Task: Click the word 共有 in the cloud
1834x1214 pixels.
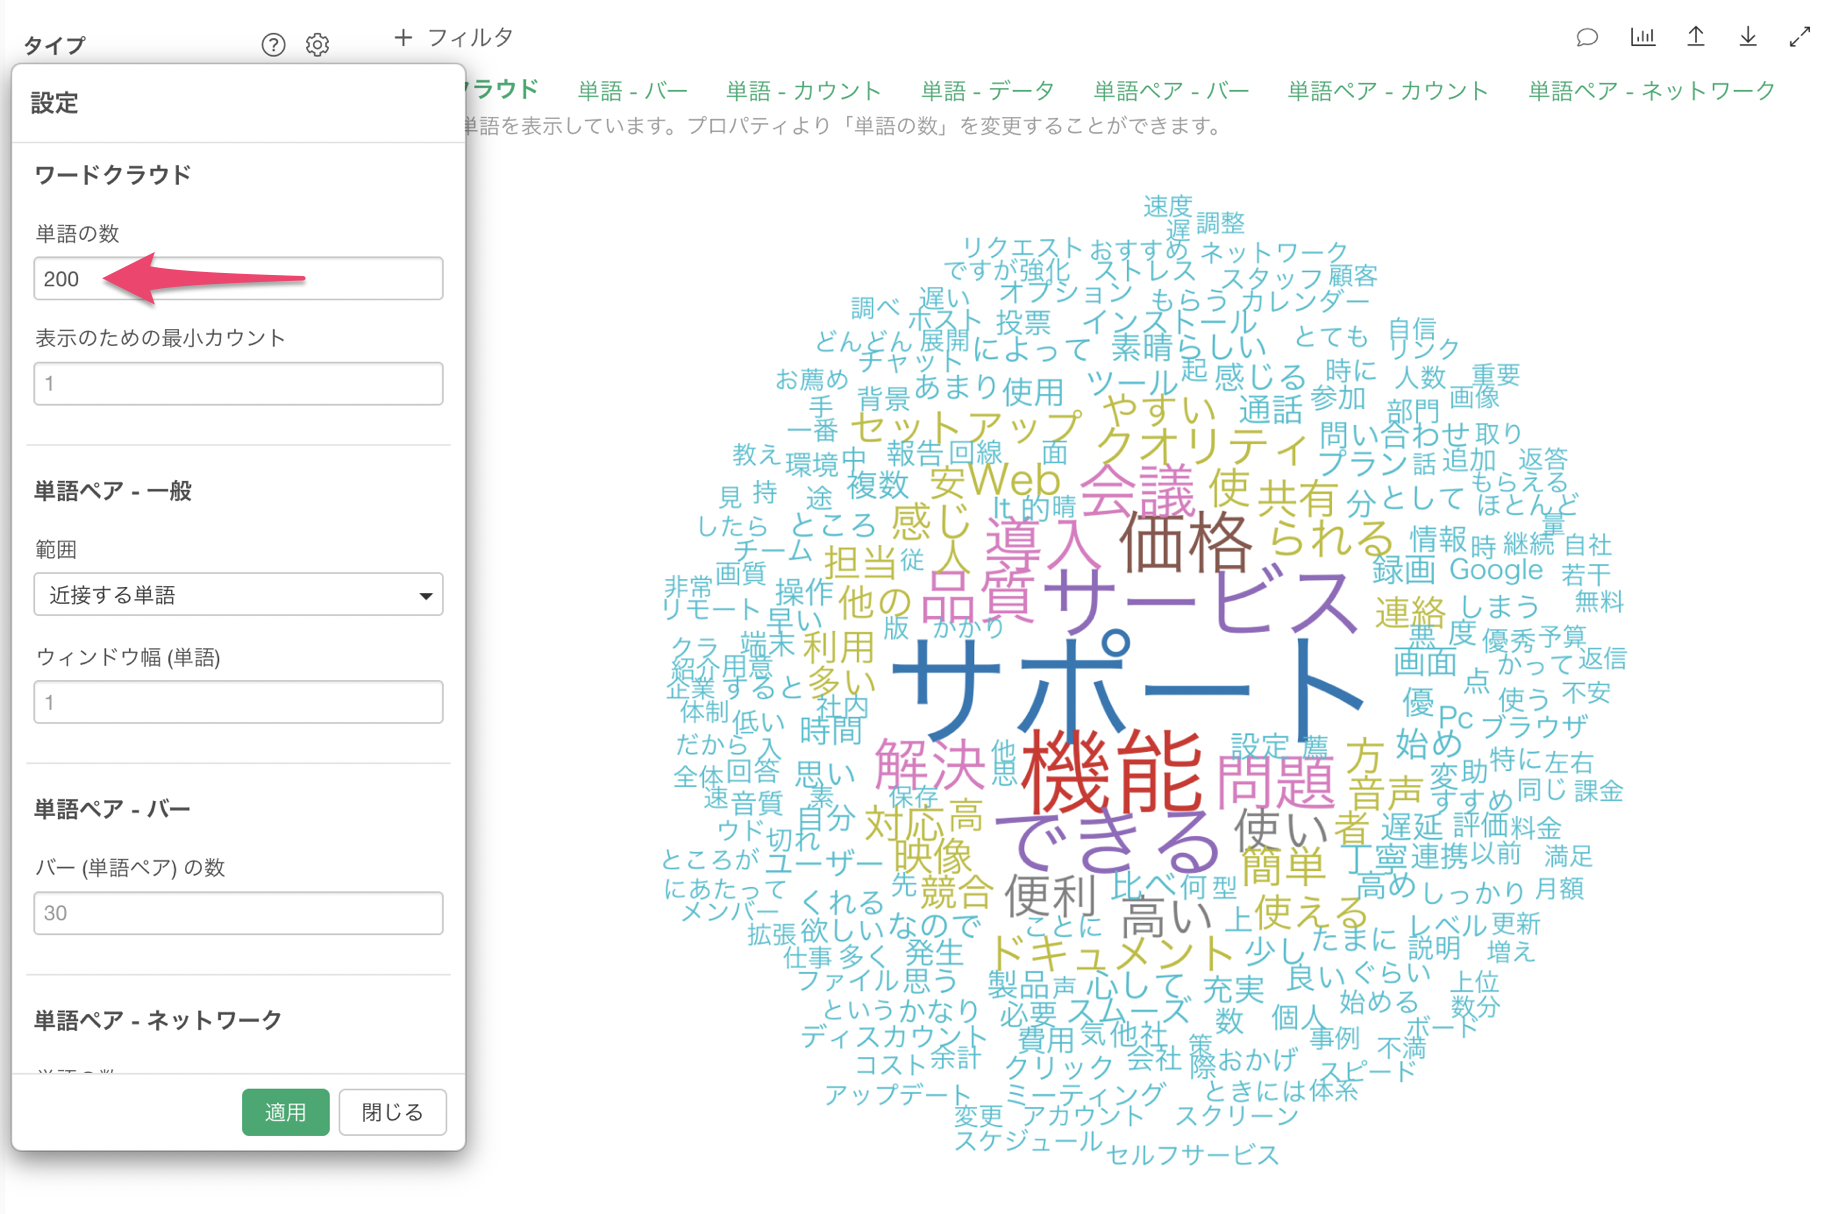Action: coord(1297,498)
